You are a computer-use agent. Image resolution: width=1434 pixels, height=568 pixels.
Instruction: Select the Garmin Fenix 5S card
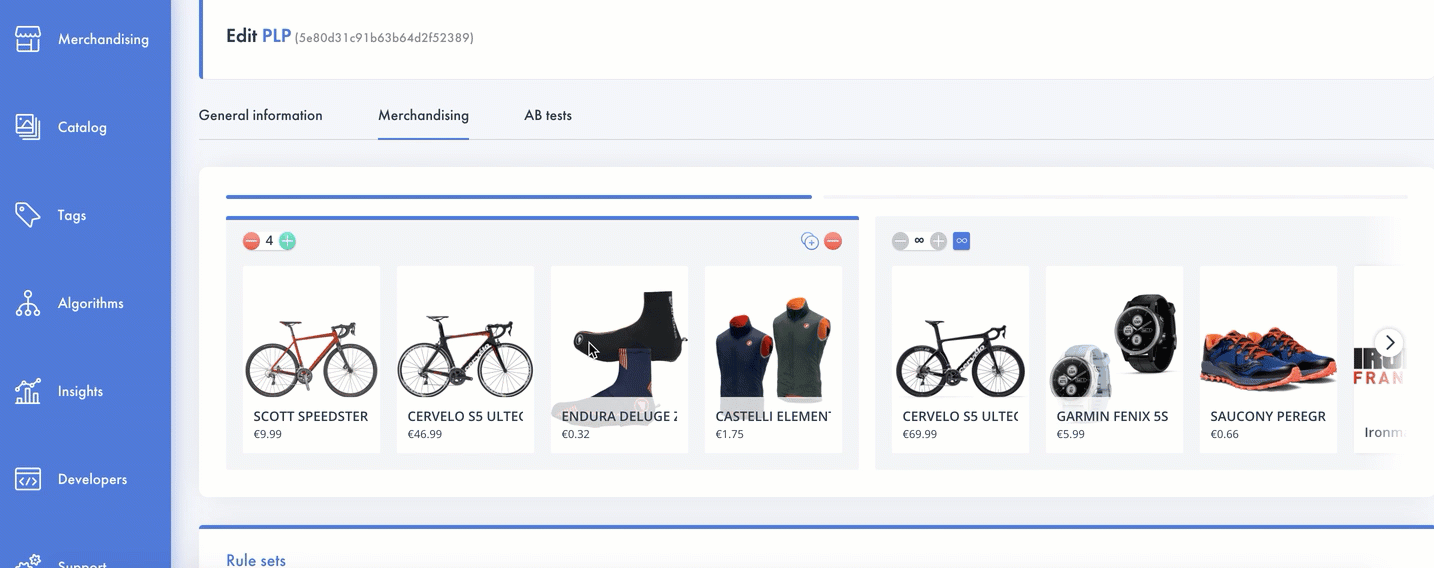click(x=1114, y=359)
